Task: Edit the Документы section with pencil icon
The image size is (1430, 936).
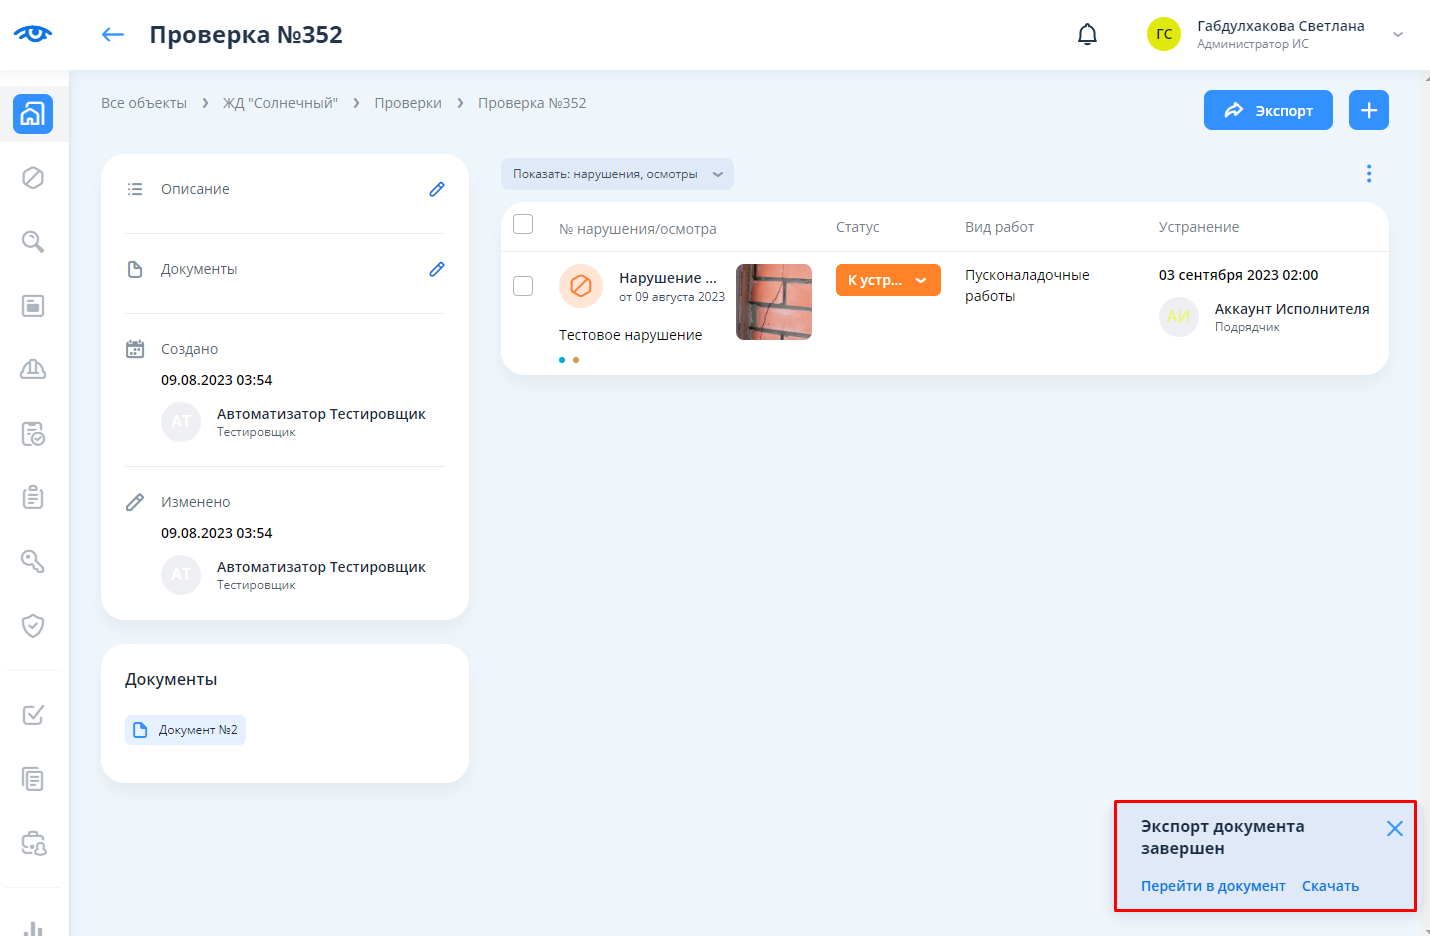Action: (x=437, y=269)
